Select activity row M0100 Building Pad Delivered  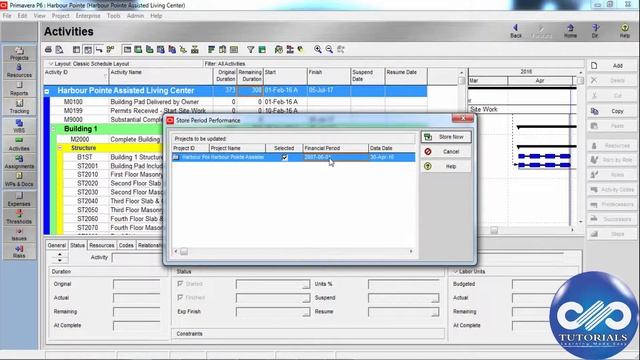pyautogui.click(x=237, y=102)
